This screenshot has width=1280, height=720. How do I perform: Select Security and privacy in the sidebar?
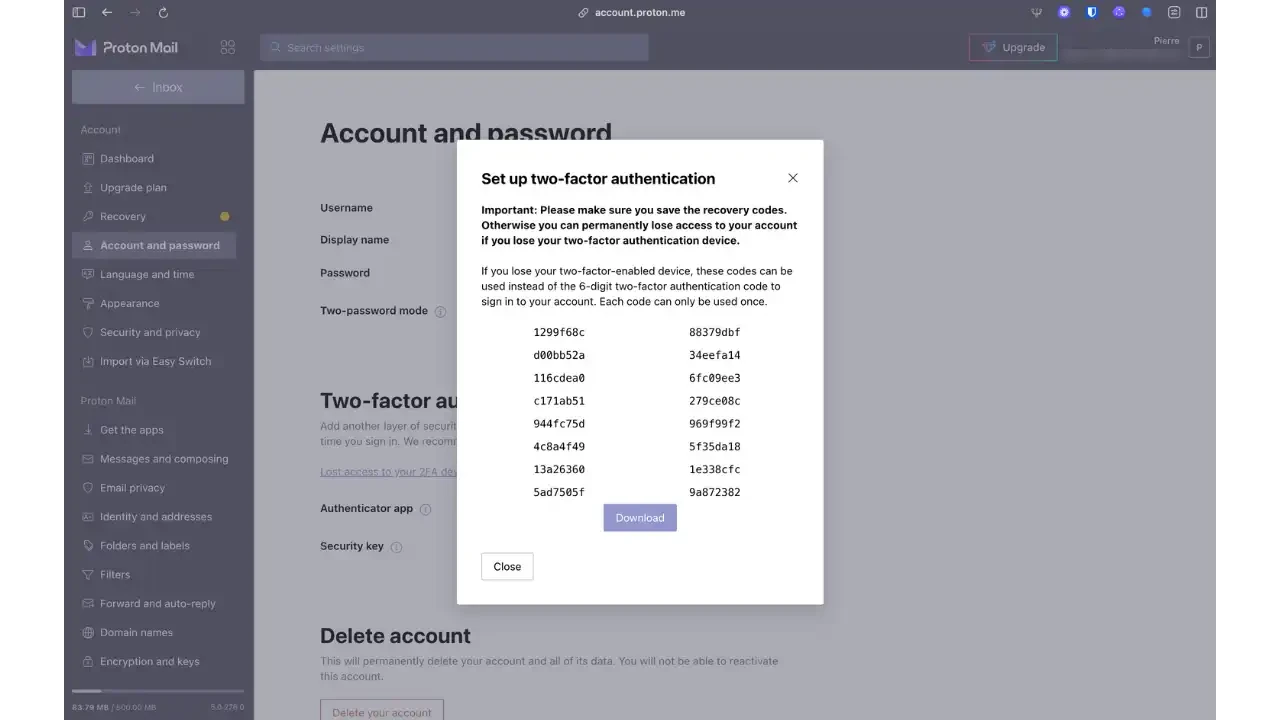pos(148,332)
